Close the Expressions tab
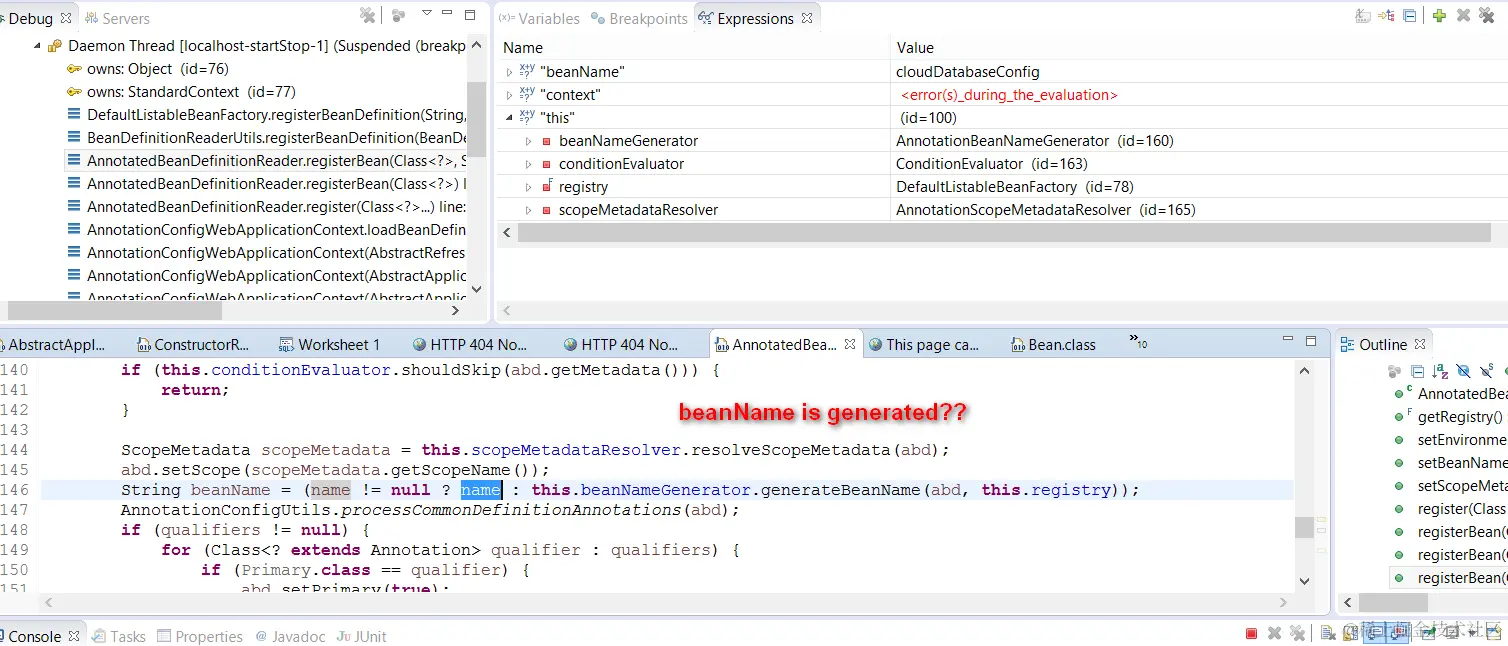1508x646 pixels. [807, 18]
